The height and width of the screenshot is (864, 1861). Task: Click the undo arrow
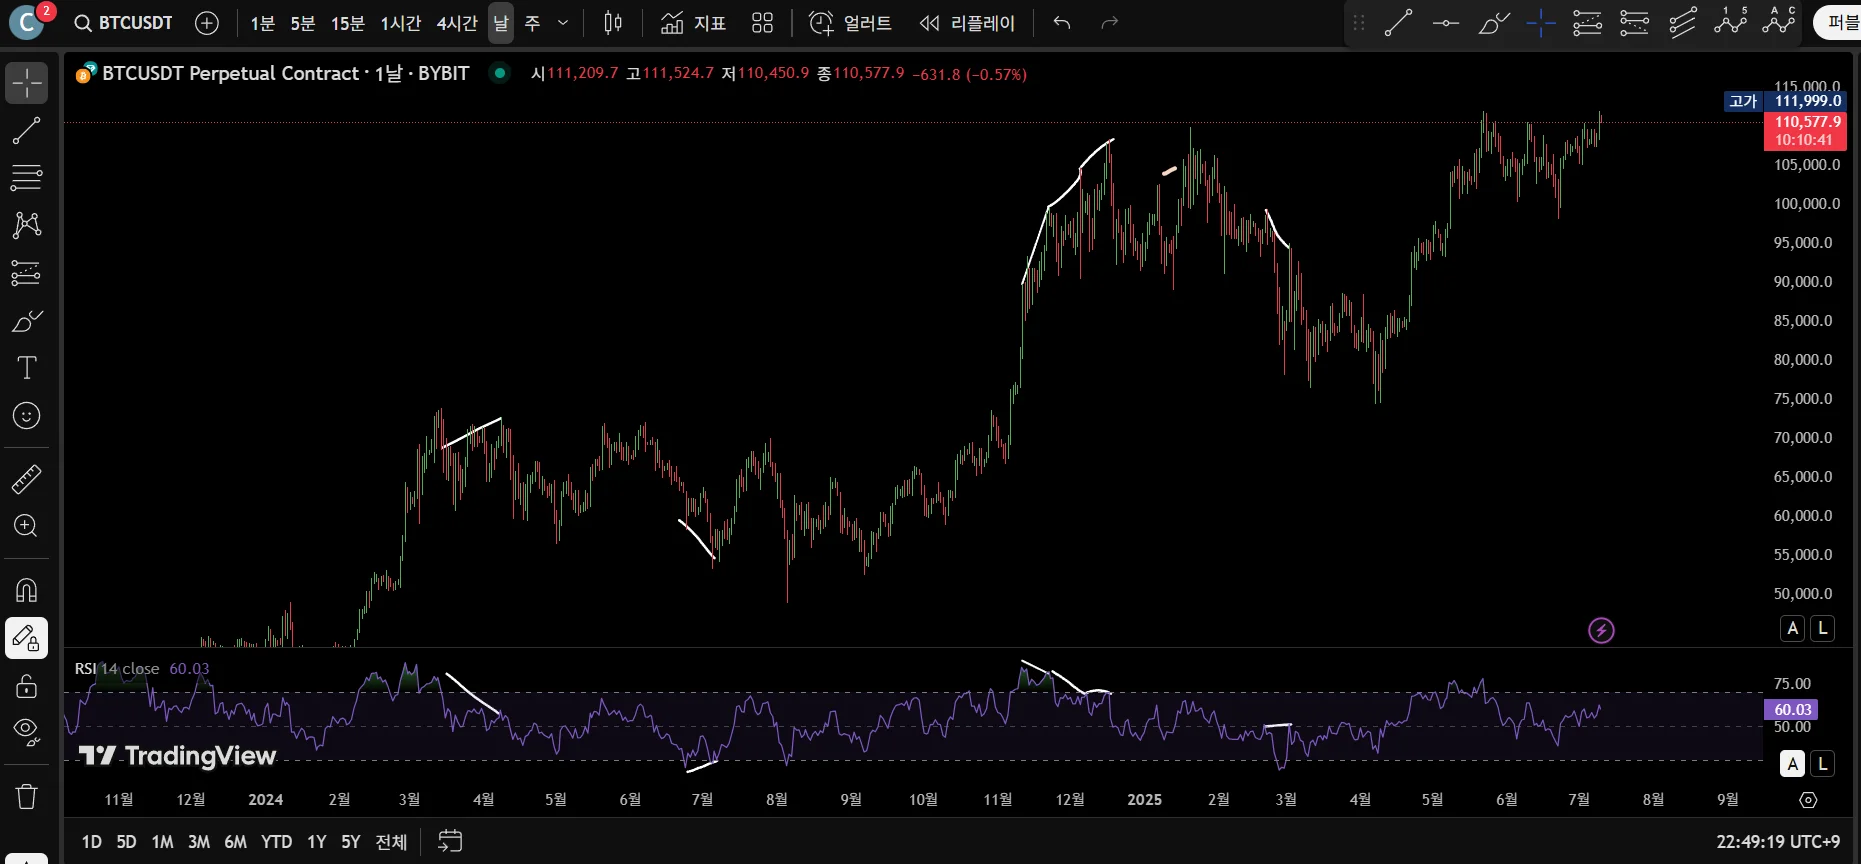[x=1062, y=23]
